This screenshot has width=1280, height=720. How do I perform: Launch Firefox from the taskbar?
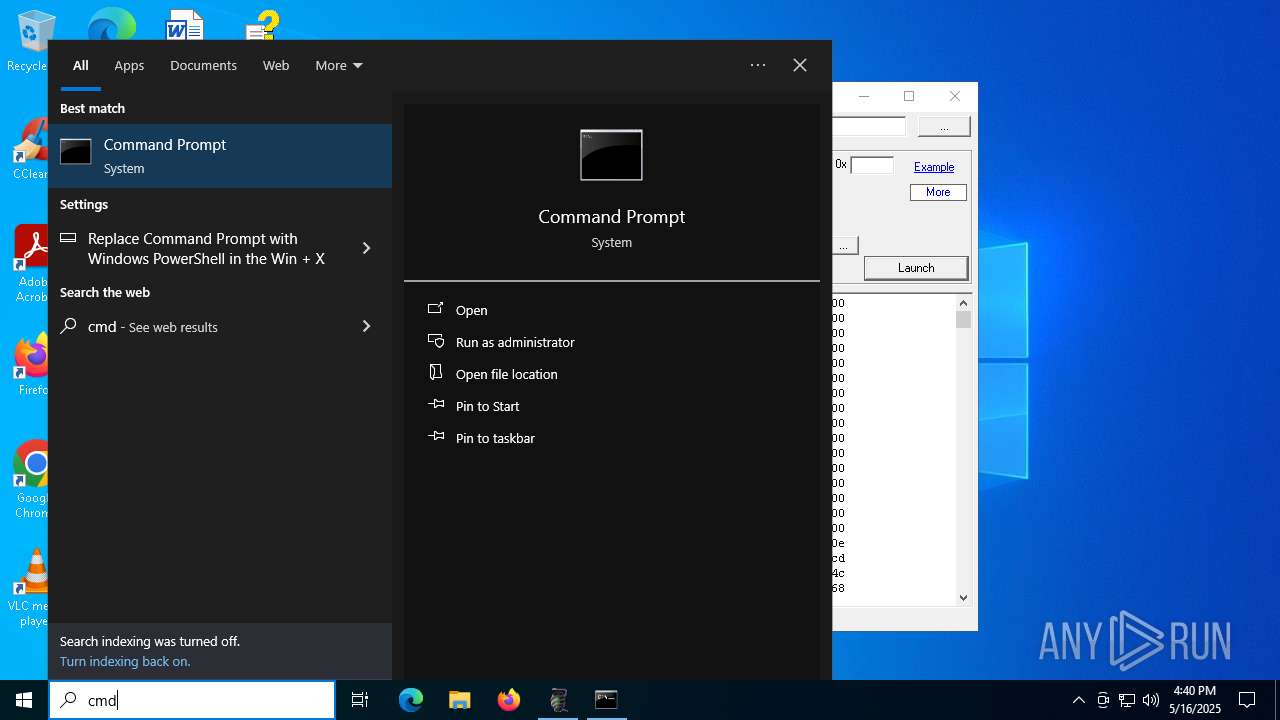click(508, 700)
